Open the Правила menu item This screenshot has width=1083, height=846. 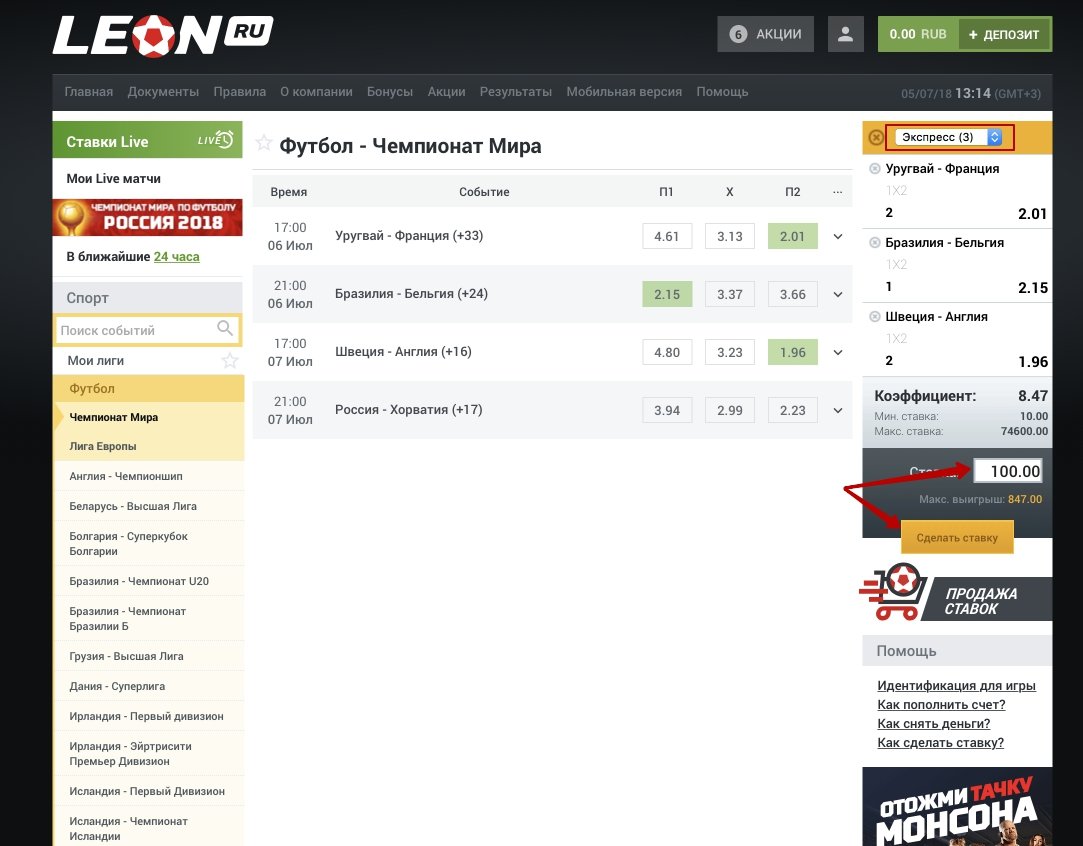pyautogui.click(x=240, y=92)
